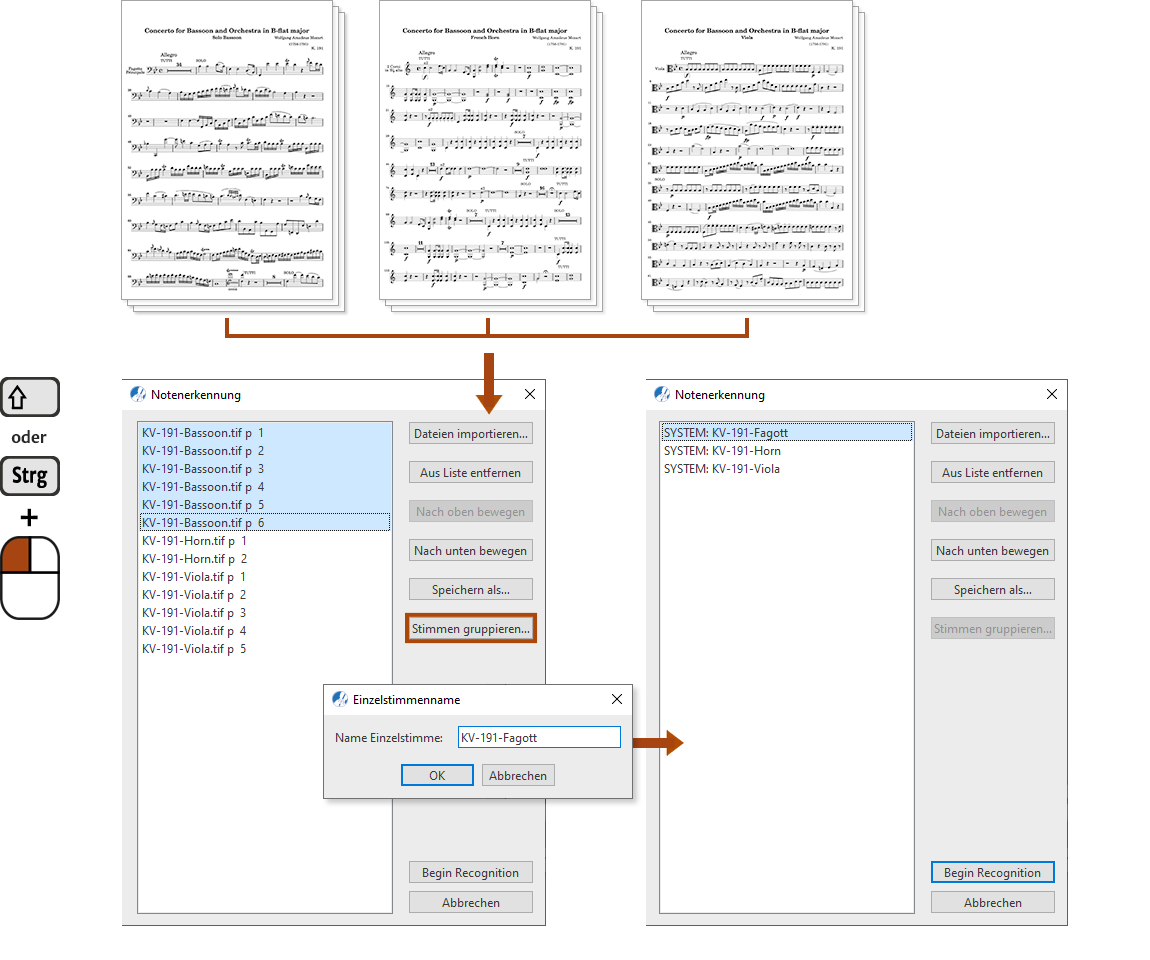Click the Viola sheet music thumbnail

[x=746, y=150]
